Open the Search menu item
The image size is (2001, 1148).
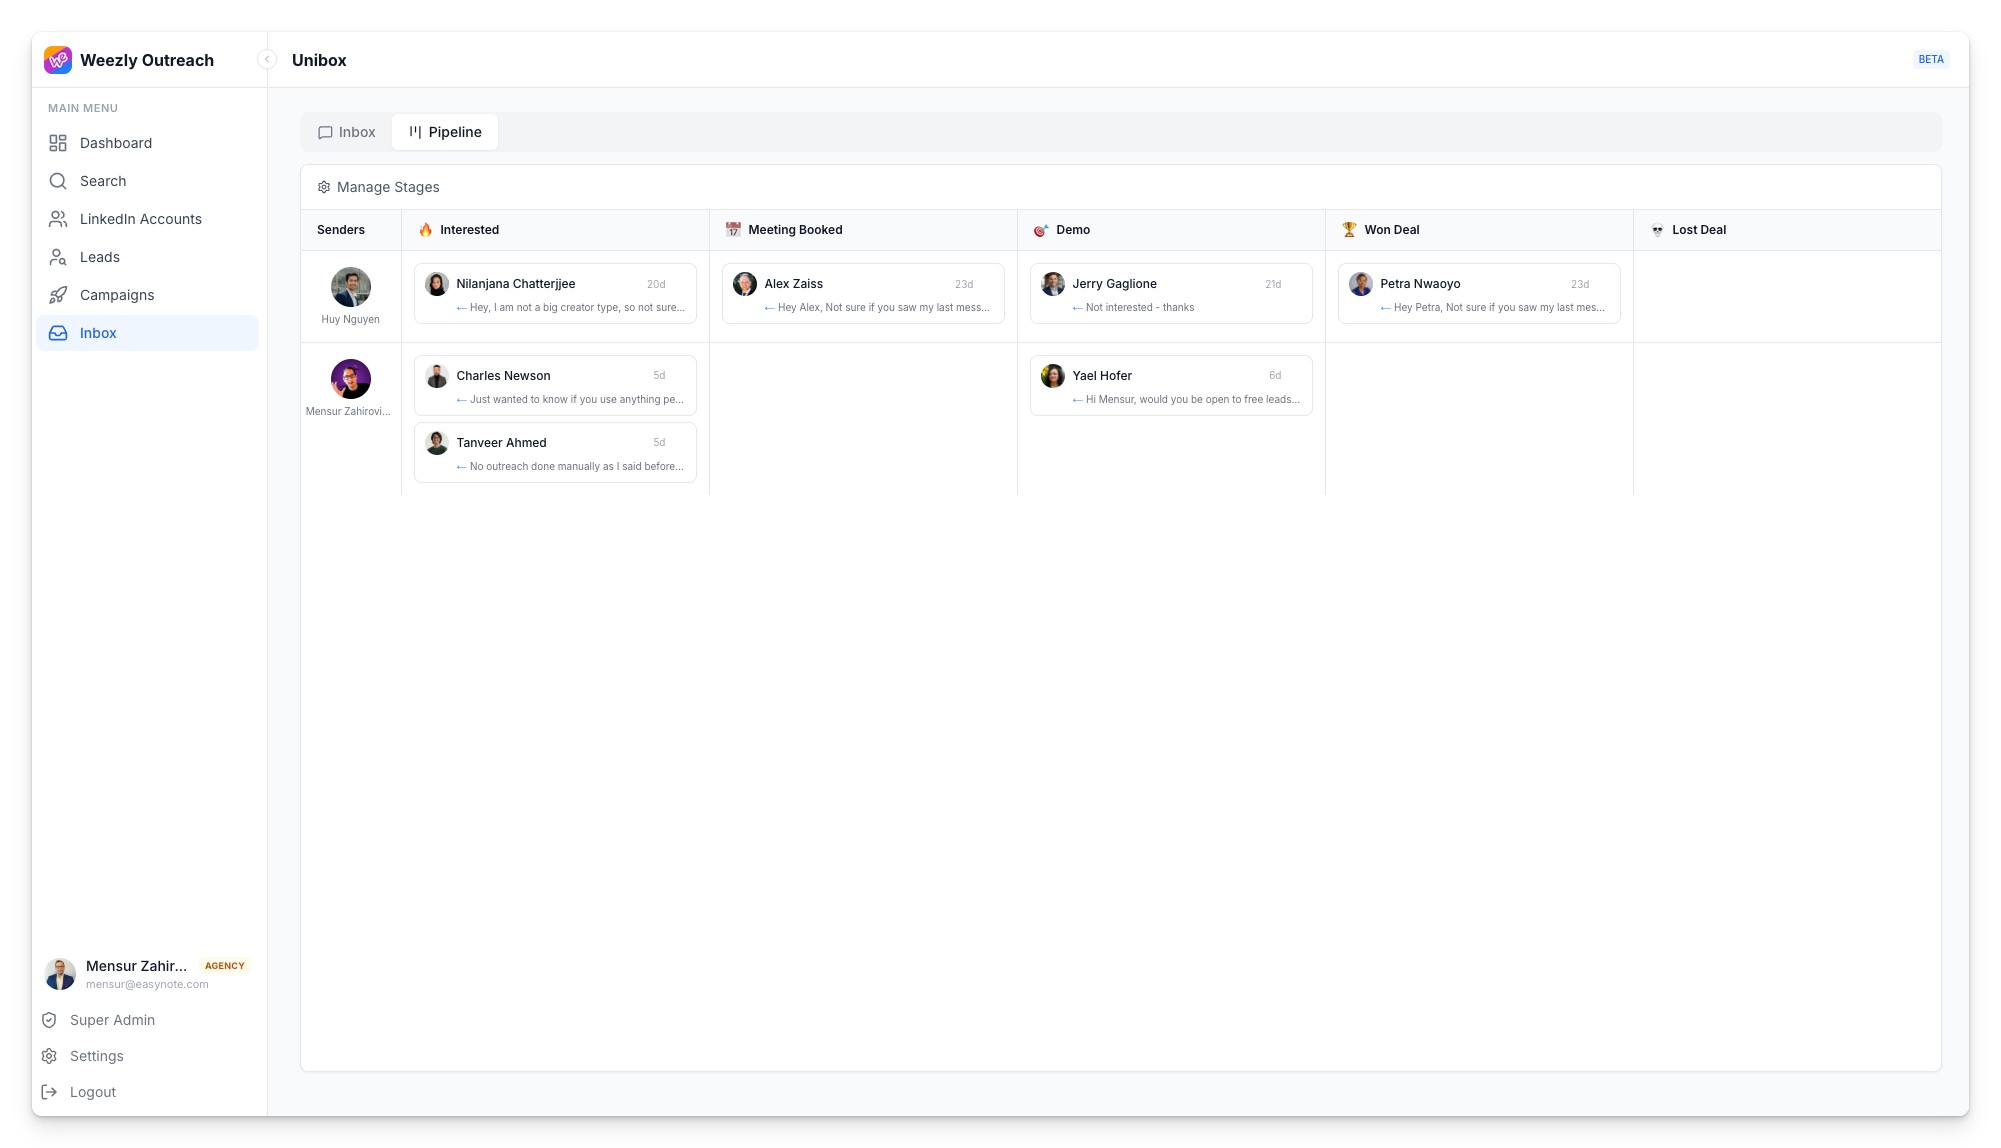(147, 181)
